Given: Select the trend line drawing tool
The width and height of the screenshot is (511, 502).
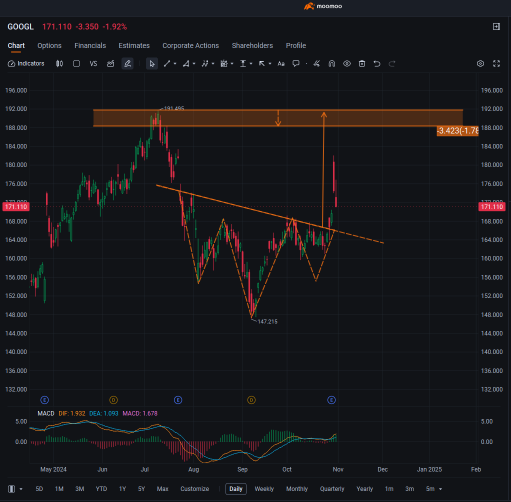Looking at the screenshot, I should 167,64.
